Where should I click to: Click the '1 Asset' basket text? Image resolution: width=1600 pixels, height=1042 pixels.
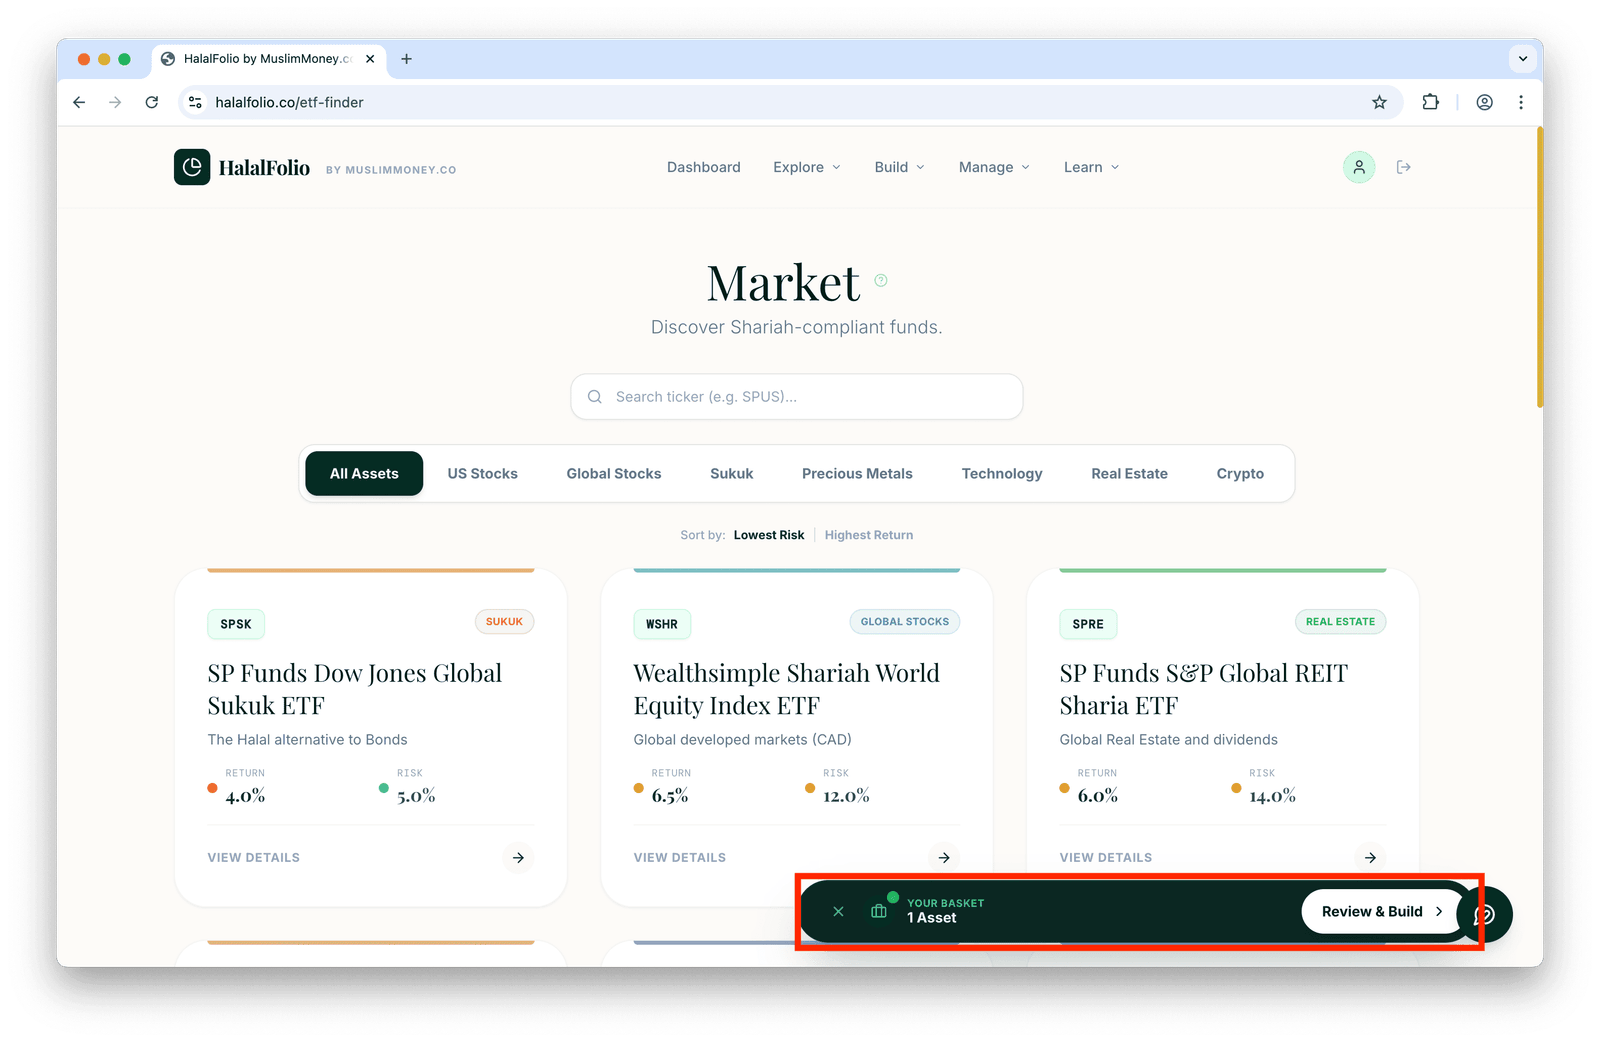point(932,918)
